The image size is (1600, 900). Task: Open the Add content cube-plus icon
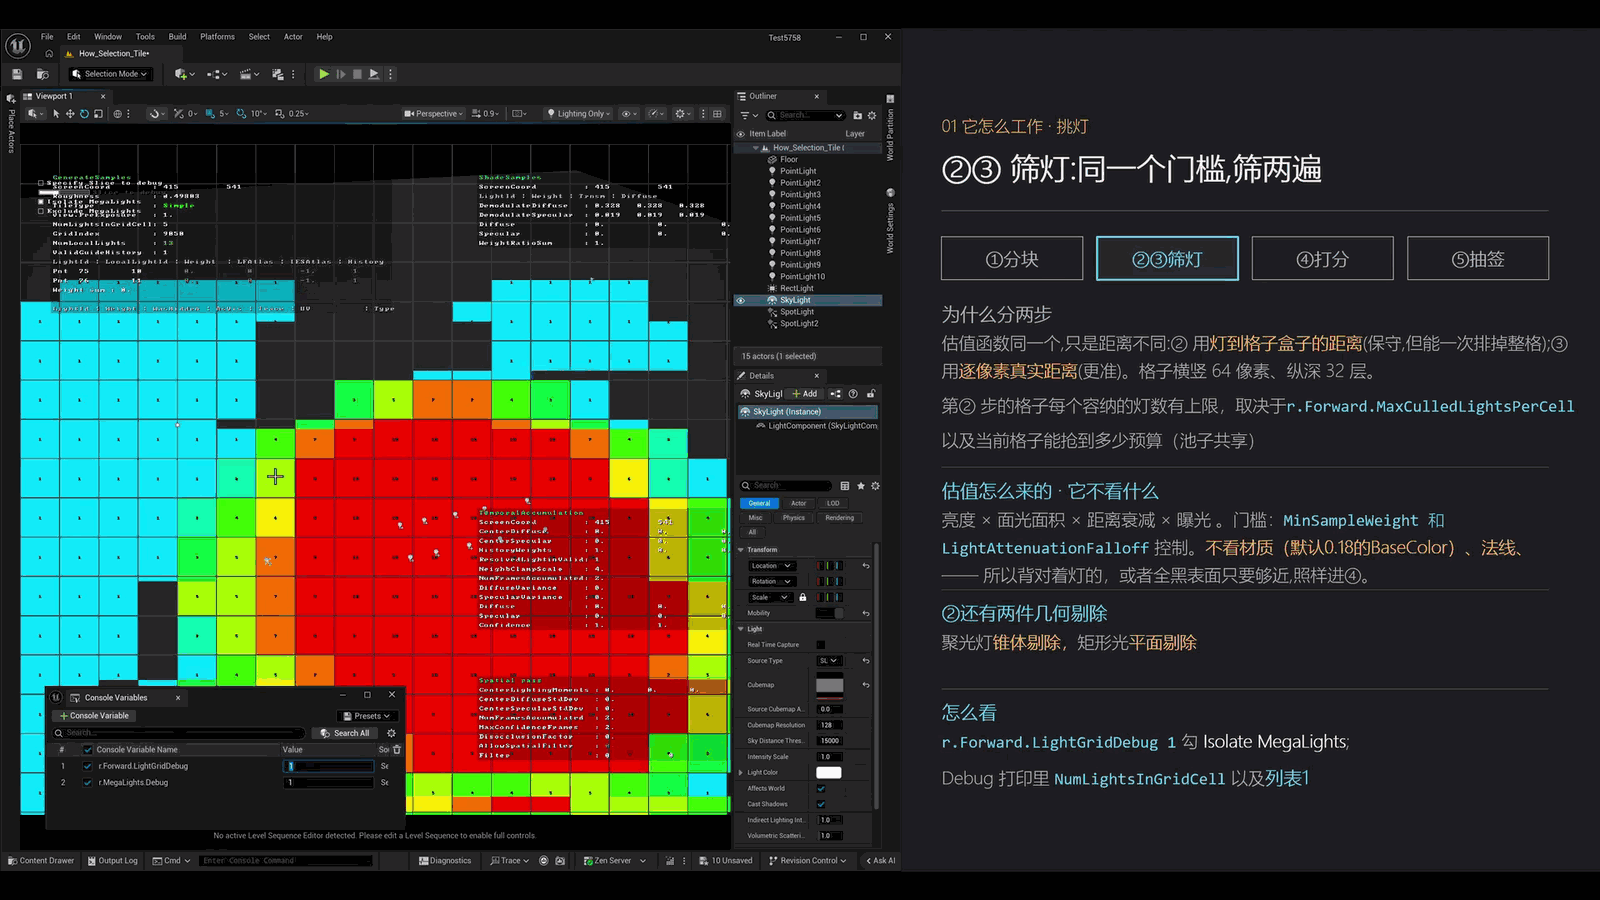pos(182,74)
